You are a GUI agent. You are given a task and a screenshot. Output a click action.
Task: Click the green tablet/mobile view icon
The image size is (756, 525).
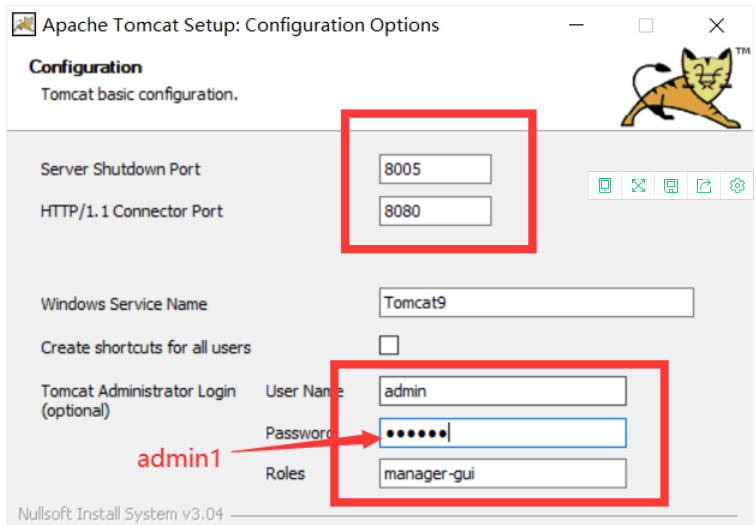tap(605, 185)
